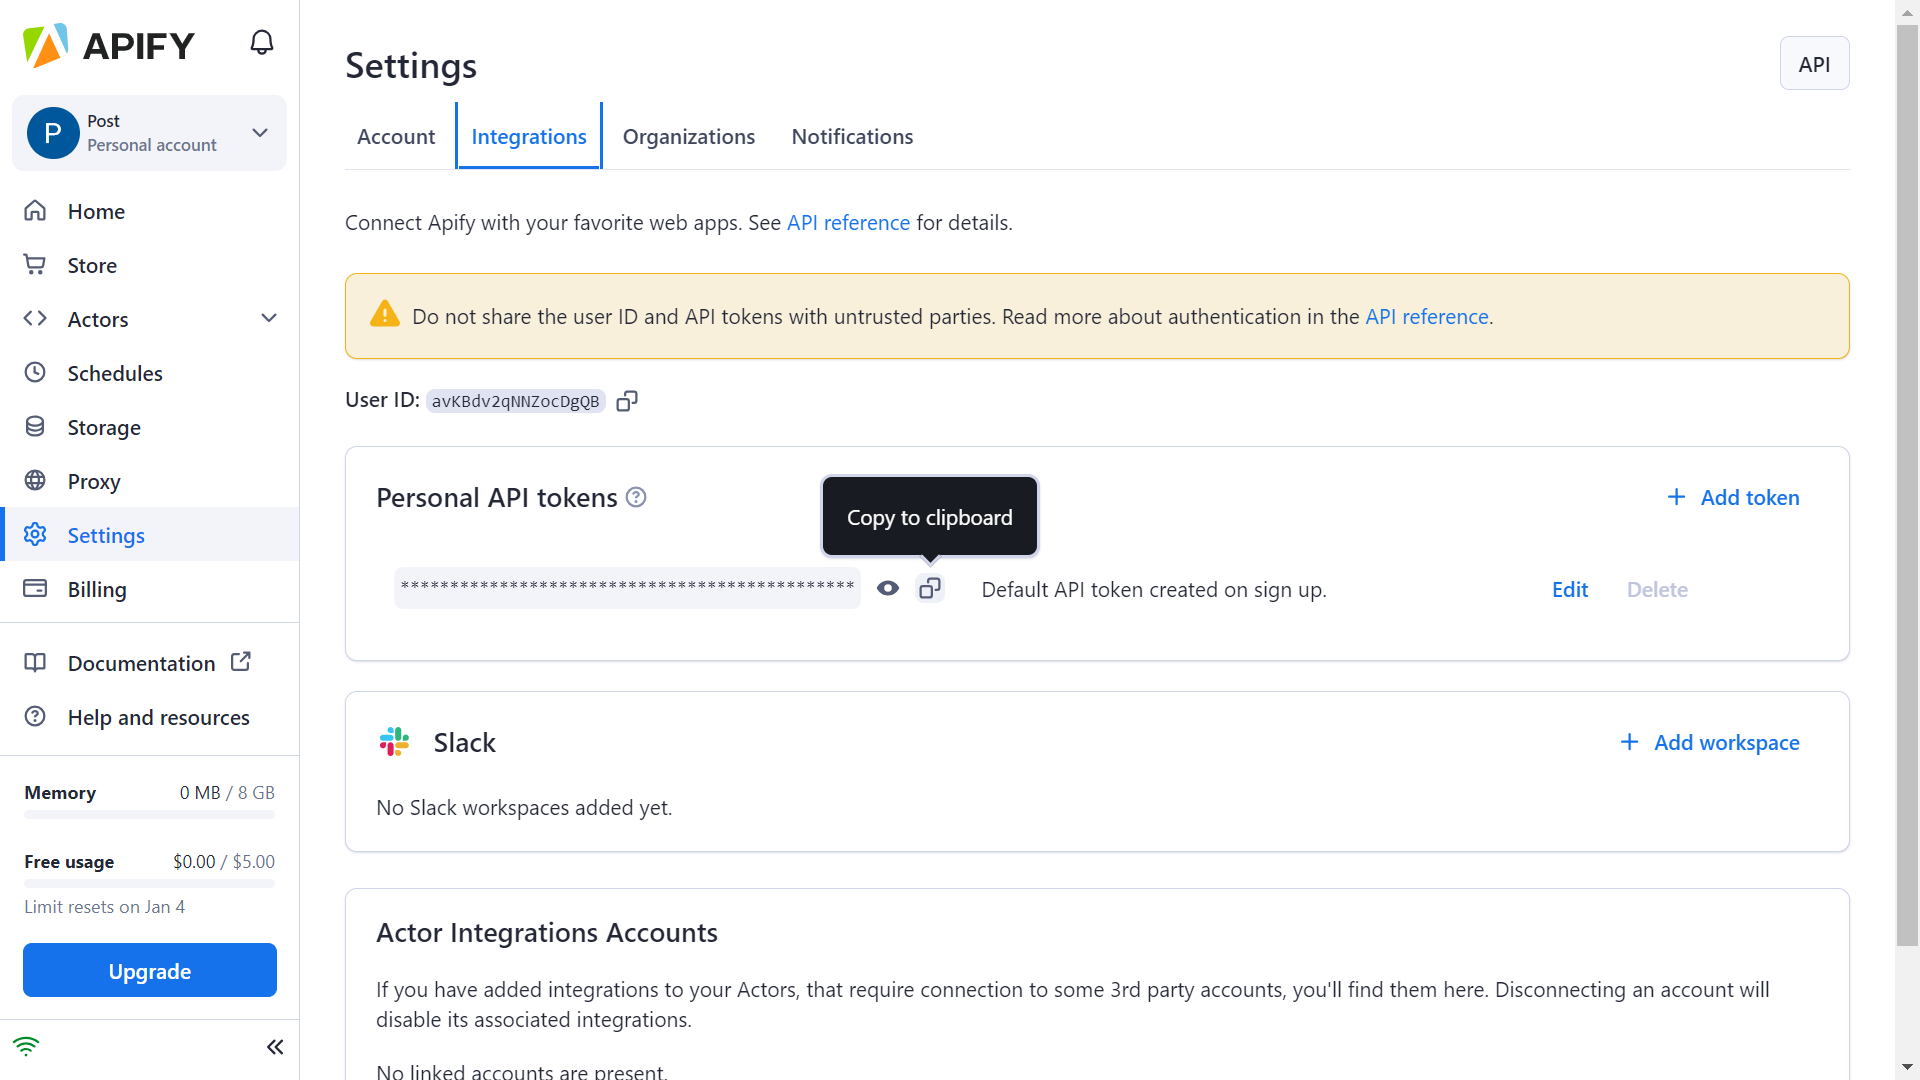Open Schedules from the sidebar
The height and width of the screenshot is (1080, 1920).
click(x=115, y=373)
